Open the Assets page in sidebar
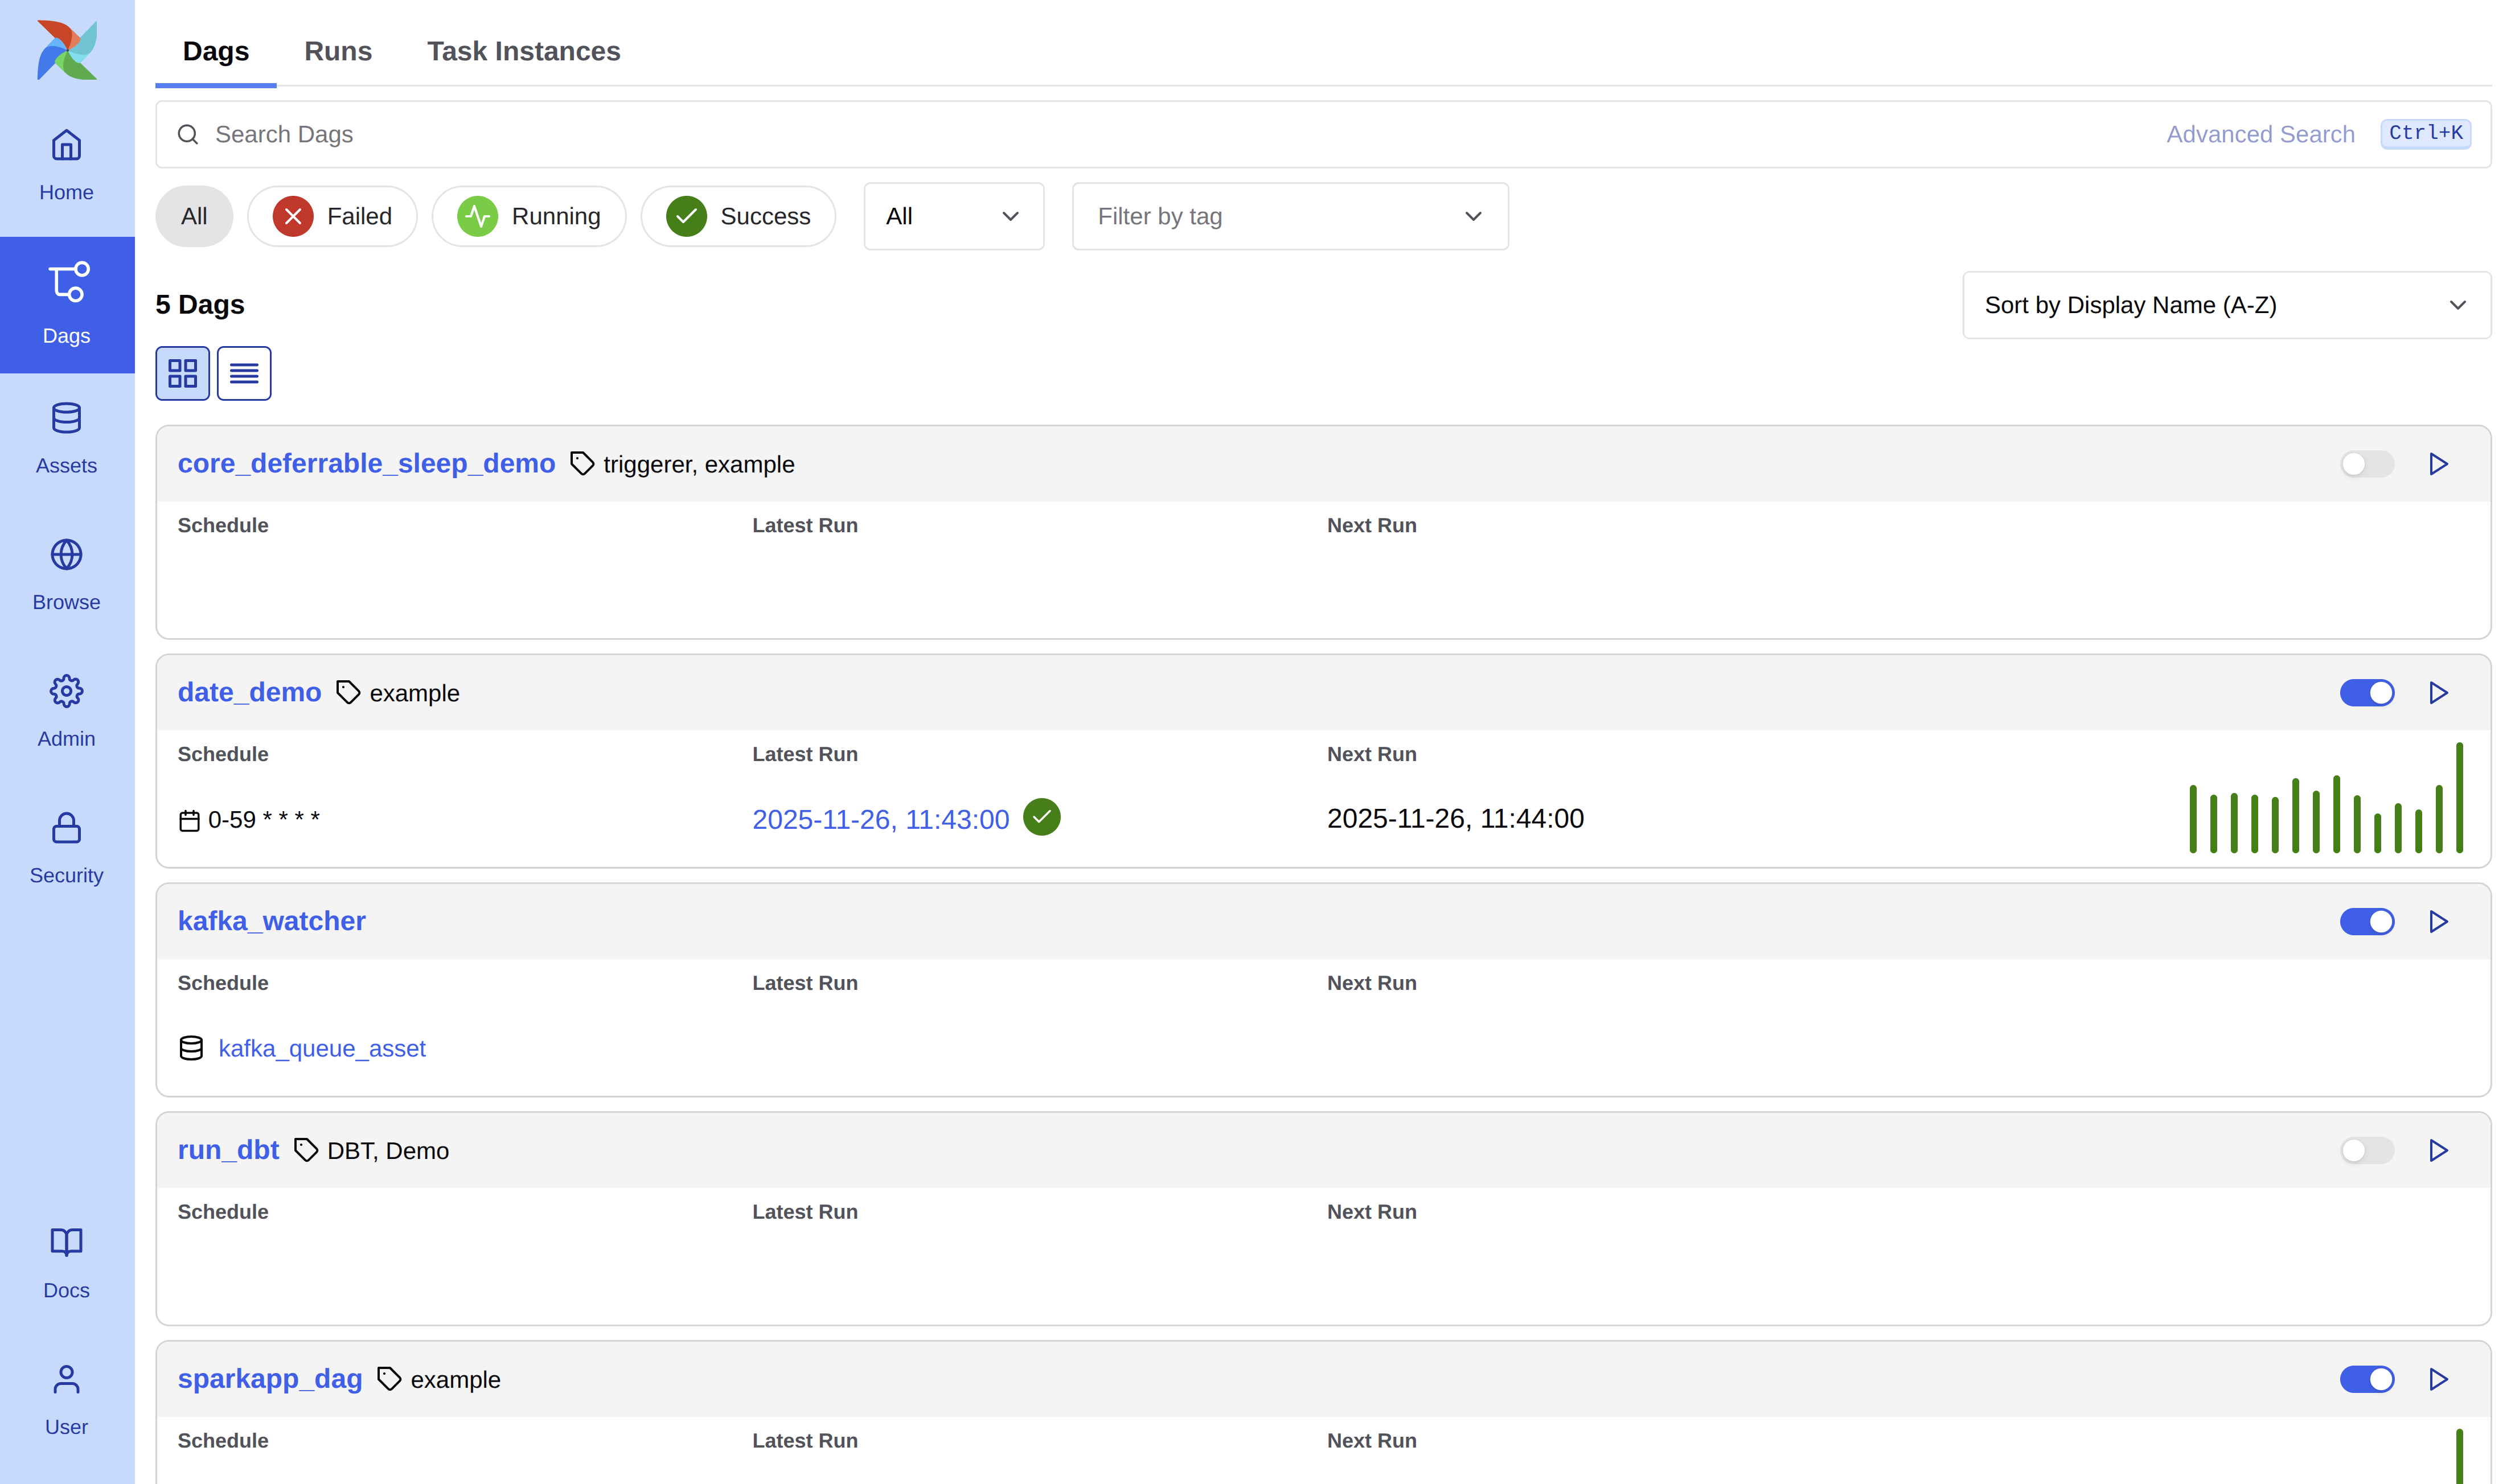Viewport: 2511px width, 1484px height. pos(66,438)
